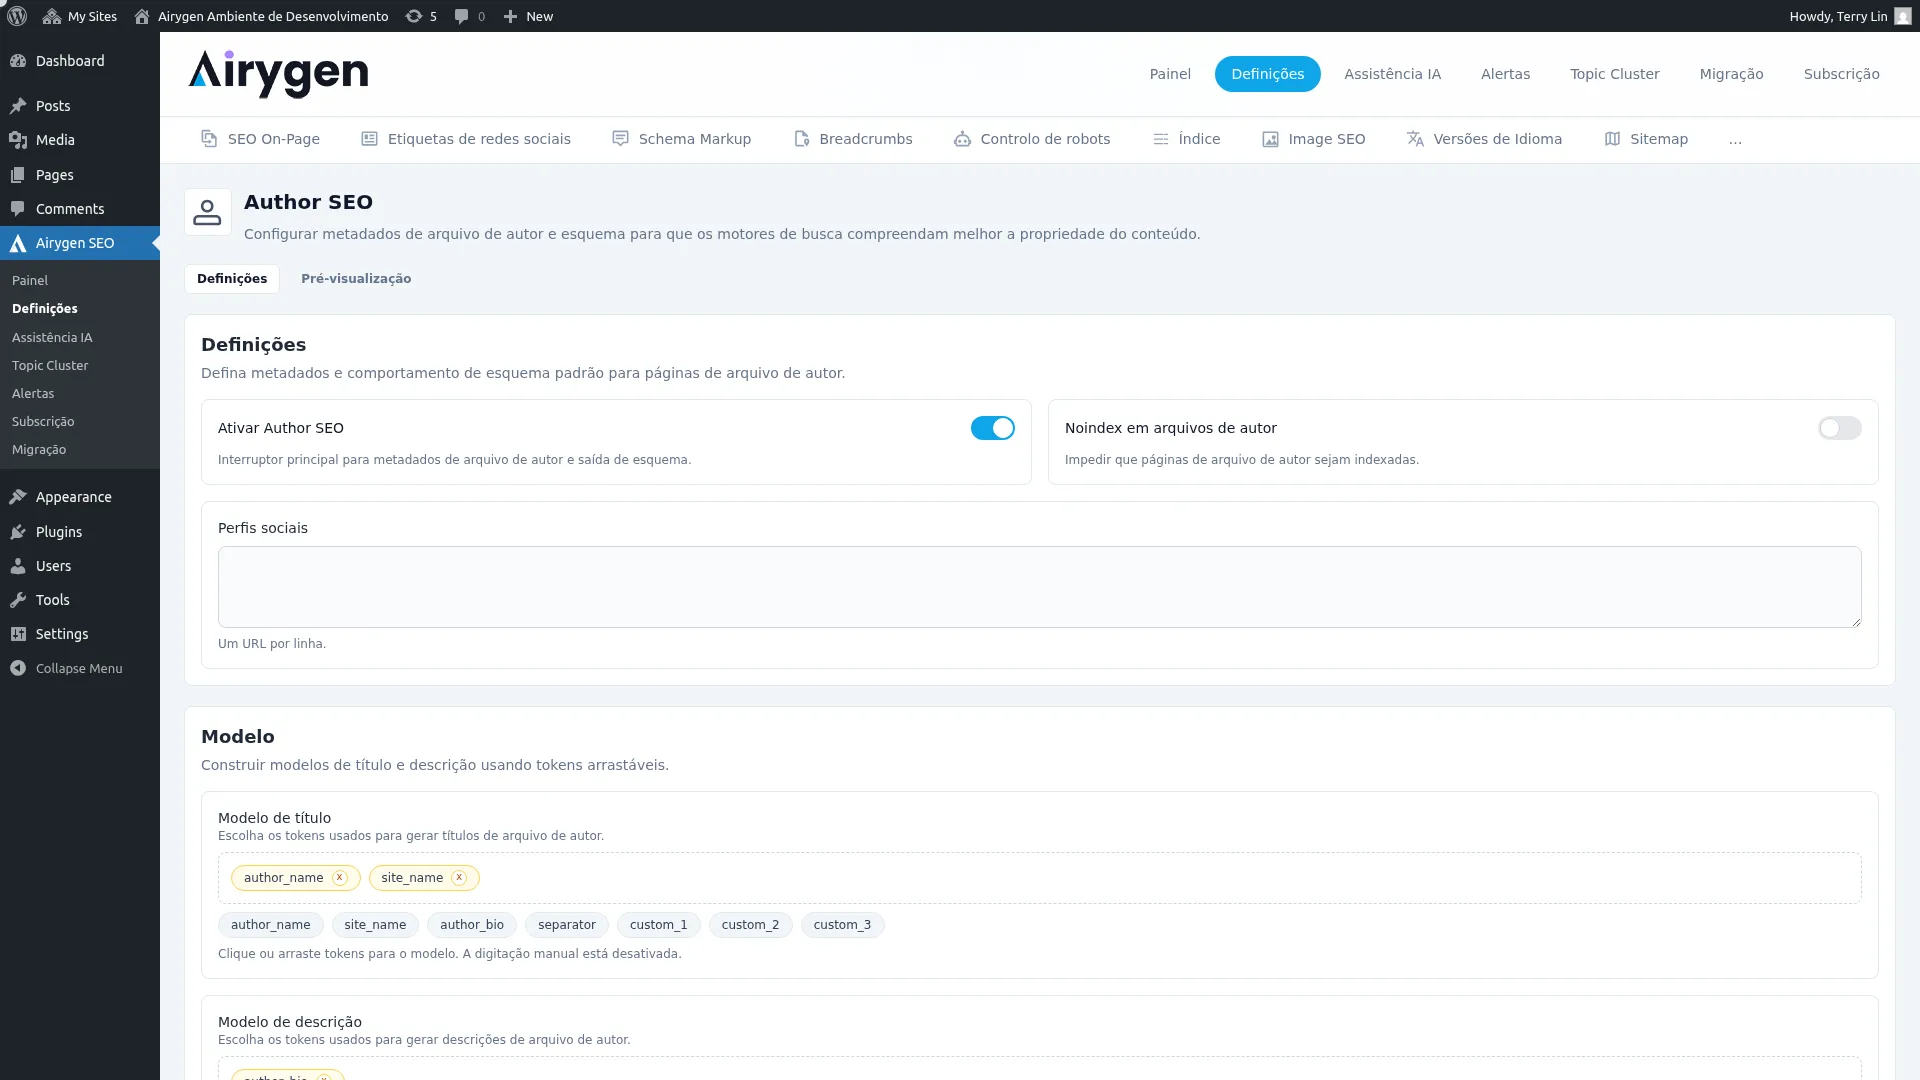Click the Schema Markup icon
Viewport: 1920px width, 1080px height.
(x=620, y=139)
